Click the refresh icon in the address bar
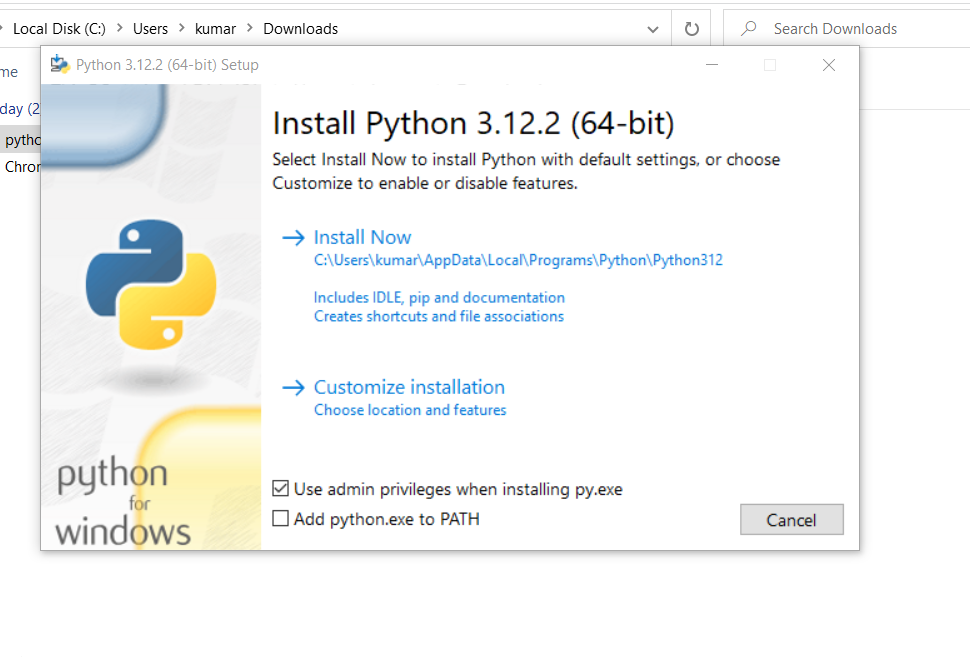Screen dimensions: 970x657 pyautogui.click(x=690, y=28)
